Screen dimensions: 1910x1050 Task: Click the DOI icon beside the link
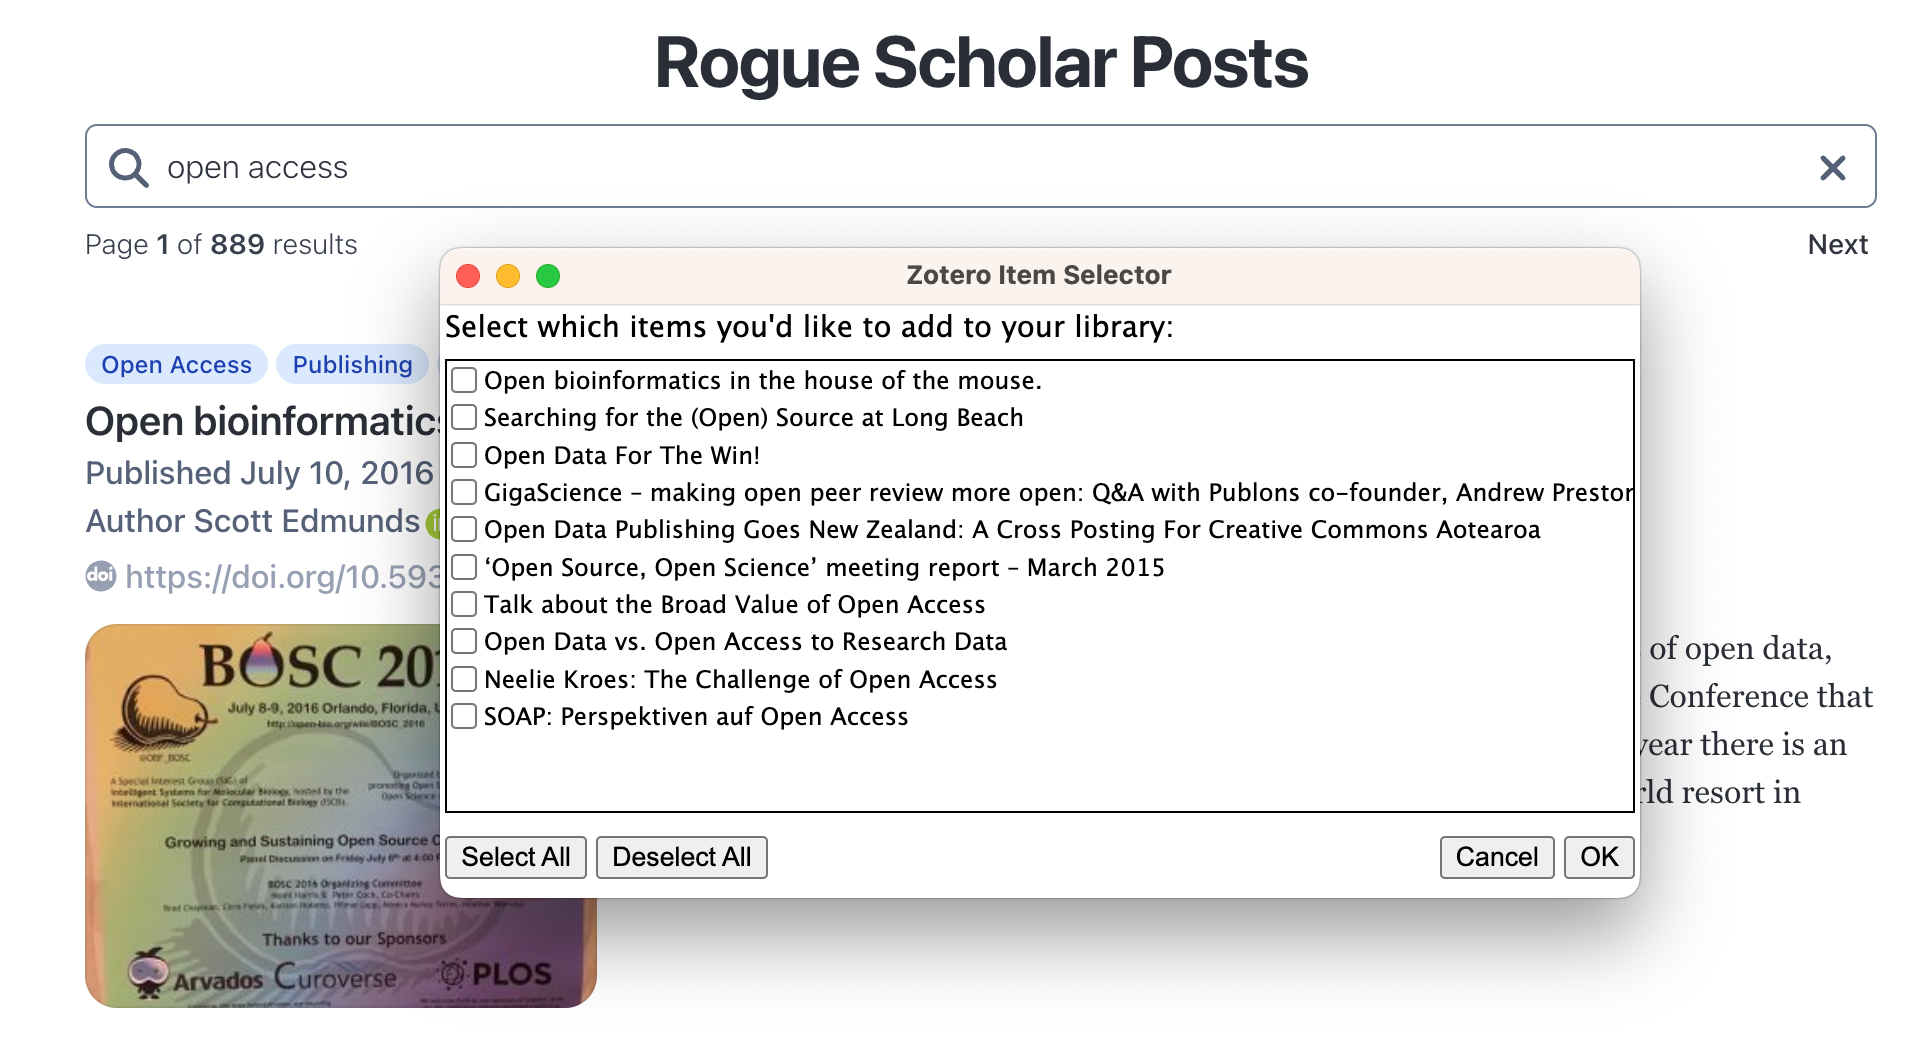pos(100,576)
